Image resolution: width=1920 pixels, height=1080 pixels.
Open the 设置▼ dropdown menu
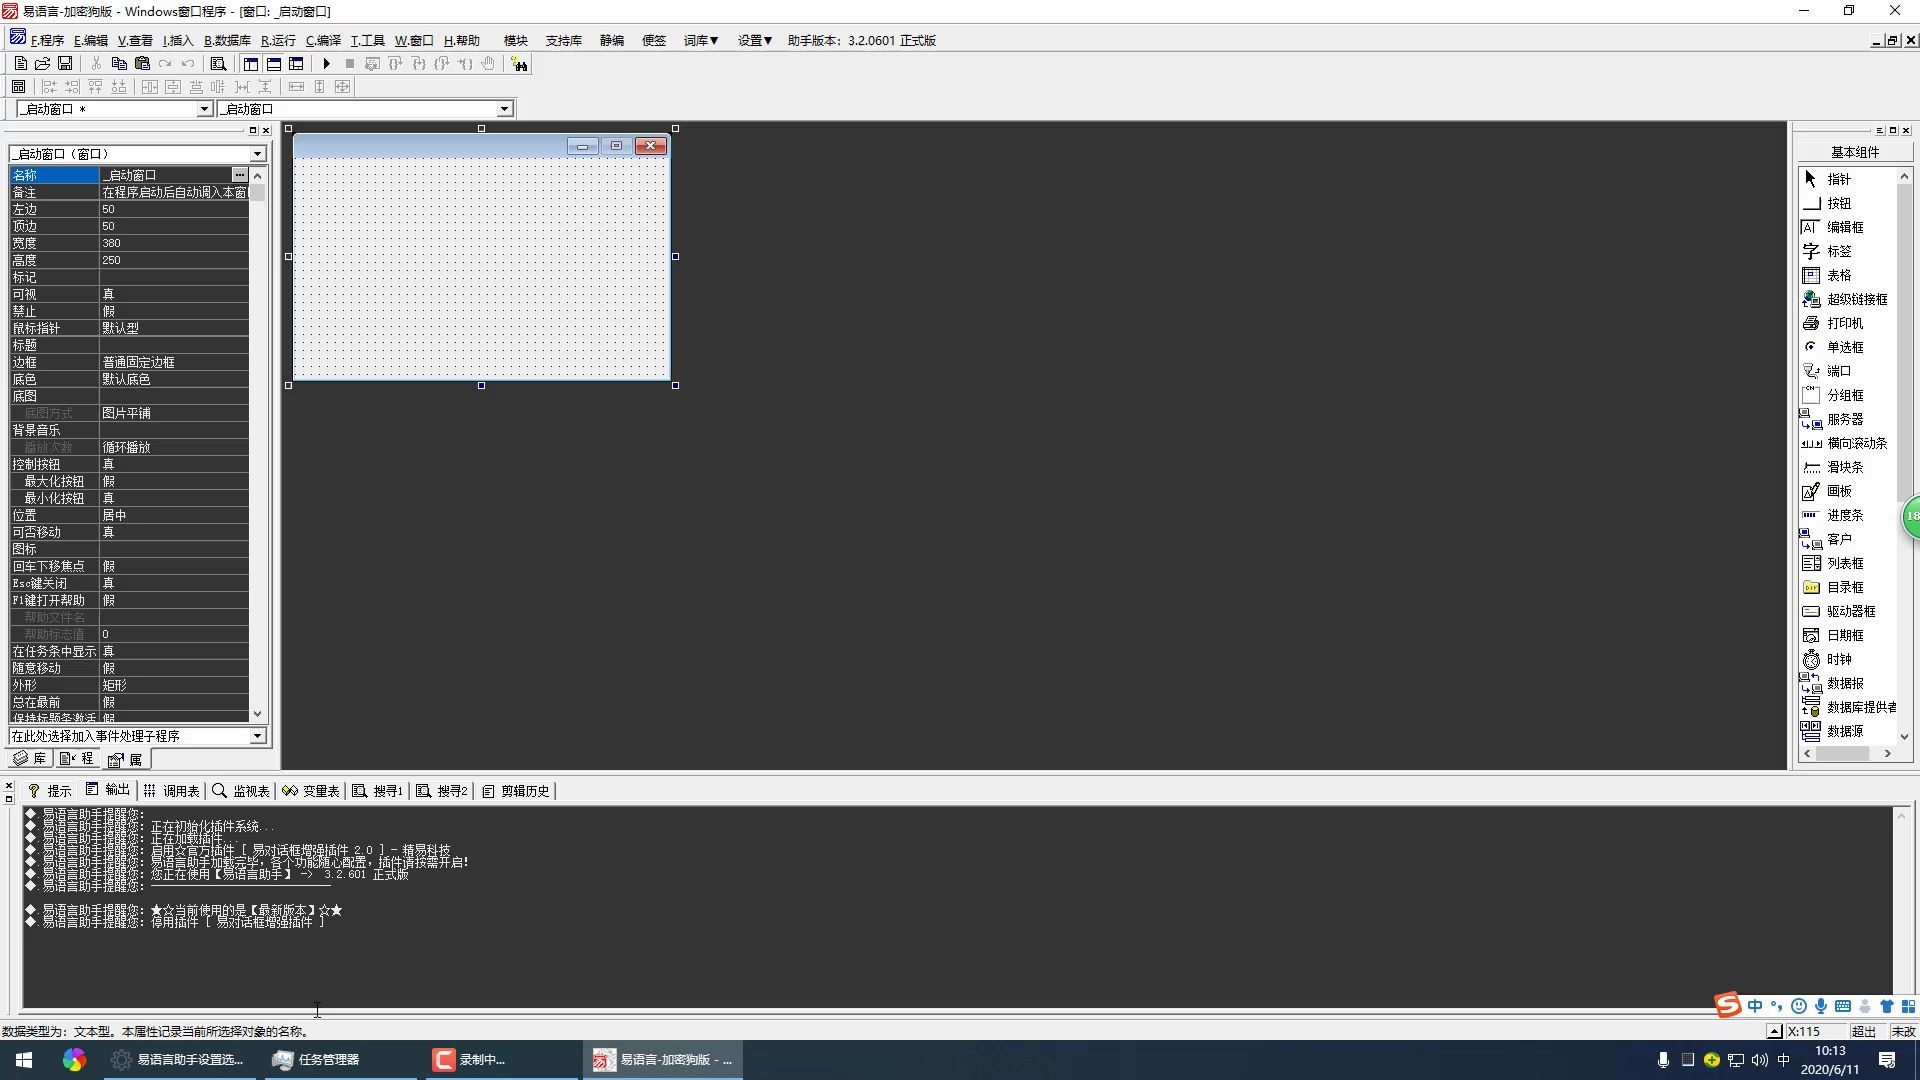click(x=755, y=41)
